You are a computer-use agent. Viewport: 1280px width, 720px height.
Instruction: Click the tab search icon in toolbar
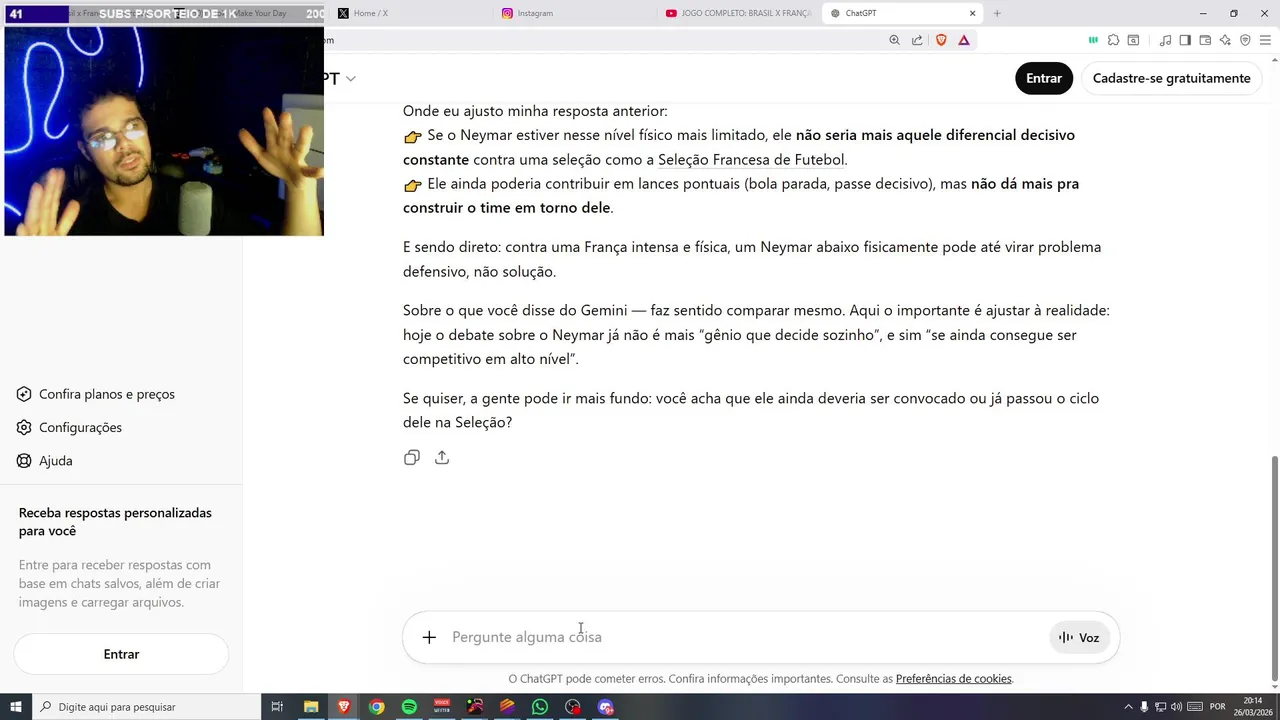[1133, 40]
